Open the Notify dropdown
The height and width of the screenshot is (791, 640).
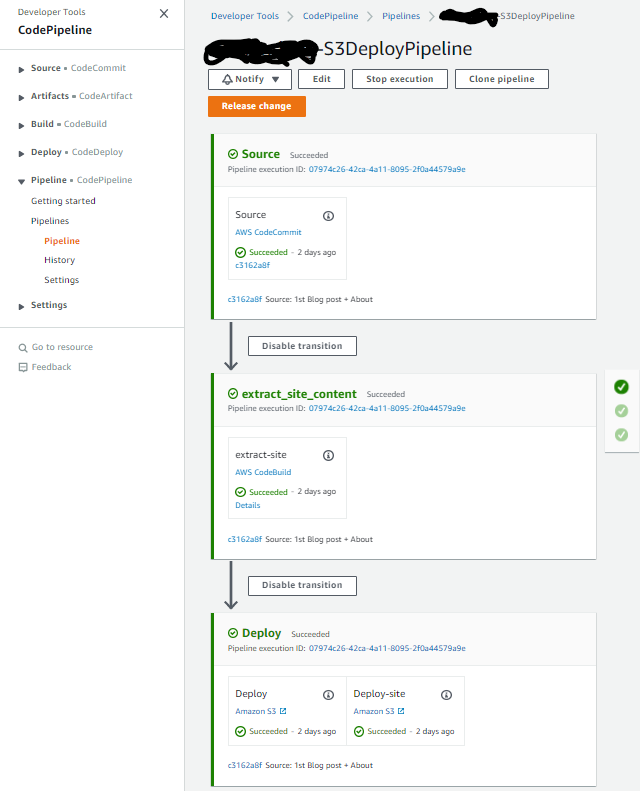tap(250, 79)
